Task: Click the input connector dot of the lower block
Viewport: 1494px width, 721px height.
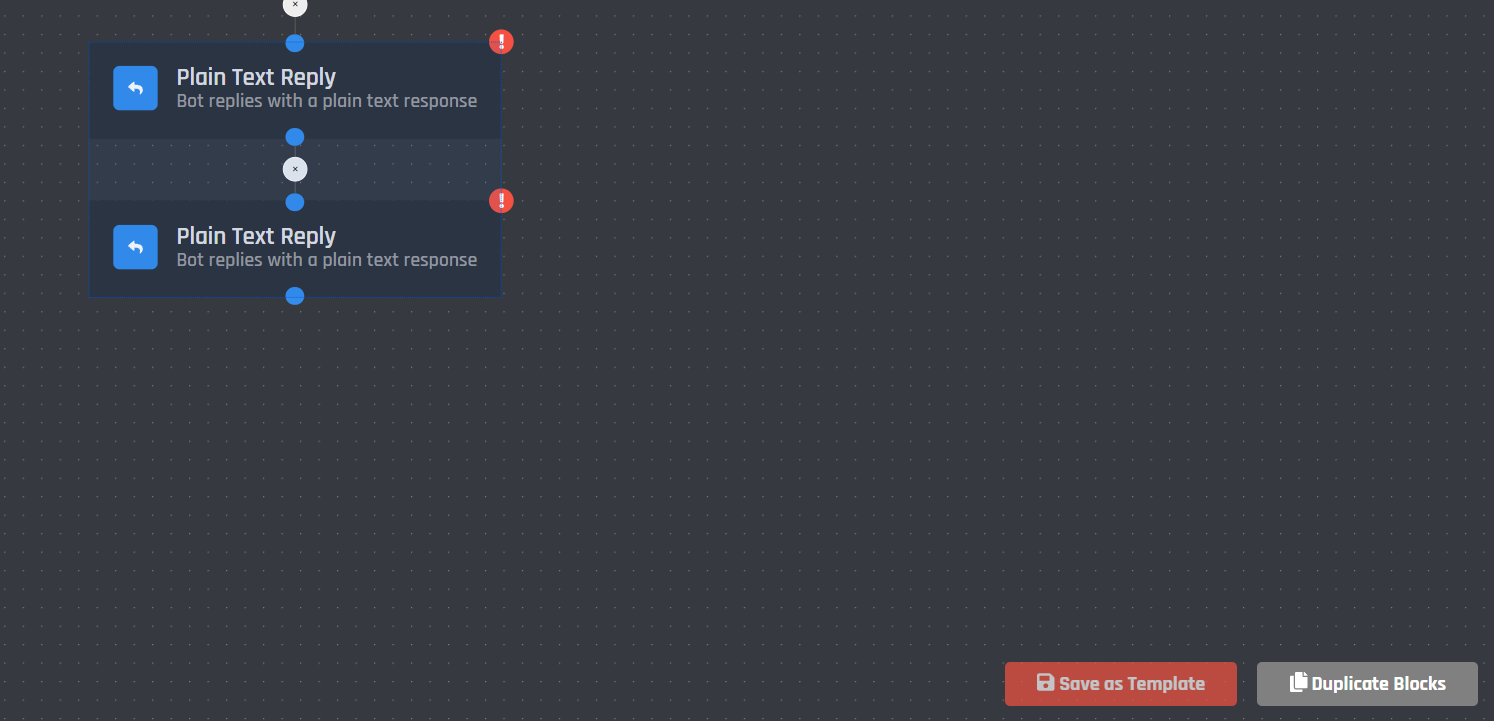Action: pos(295,202)
